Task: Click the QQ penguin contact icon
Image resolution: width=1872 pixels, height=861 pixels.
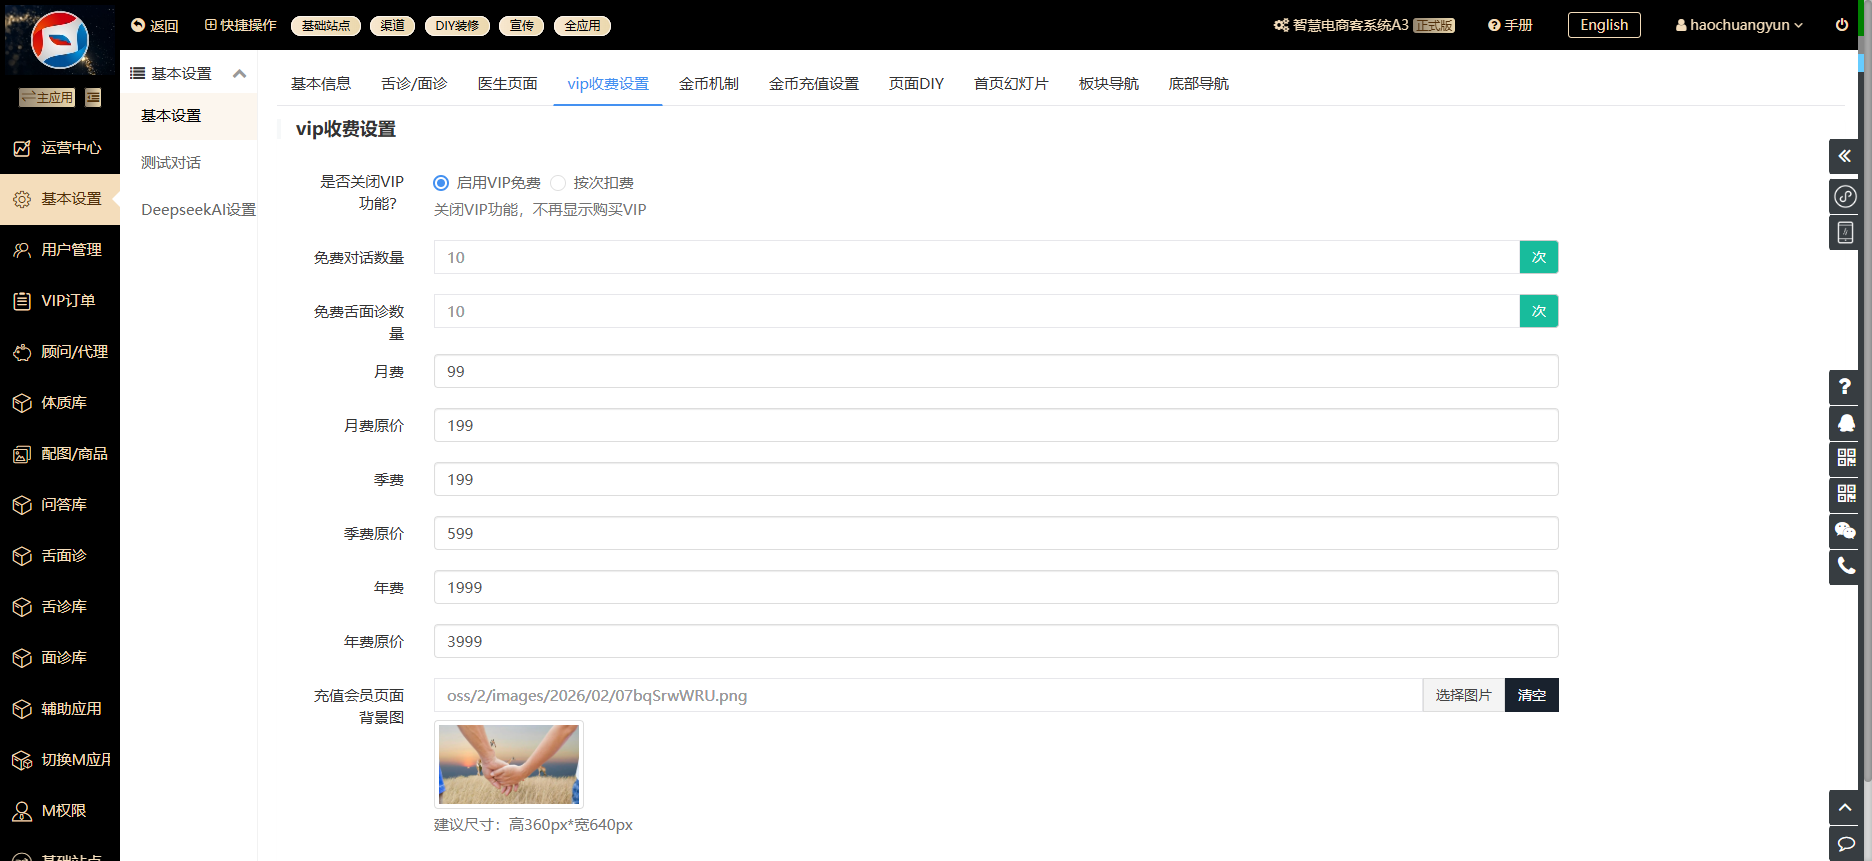Action: click(x=1845, y=423)
